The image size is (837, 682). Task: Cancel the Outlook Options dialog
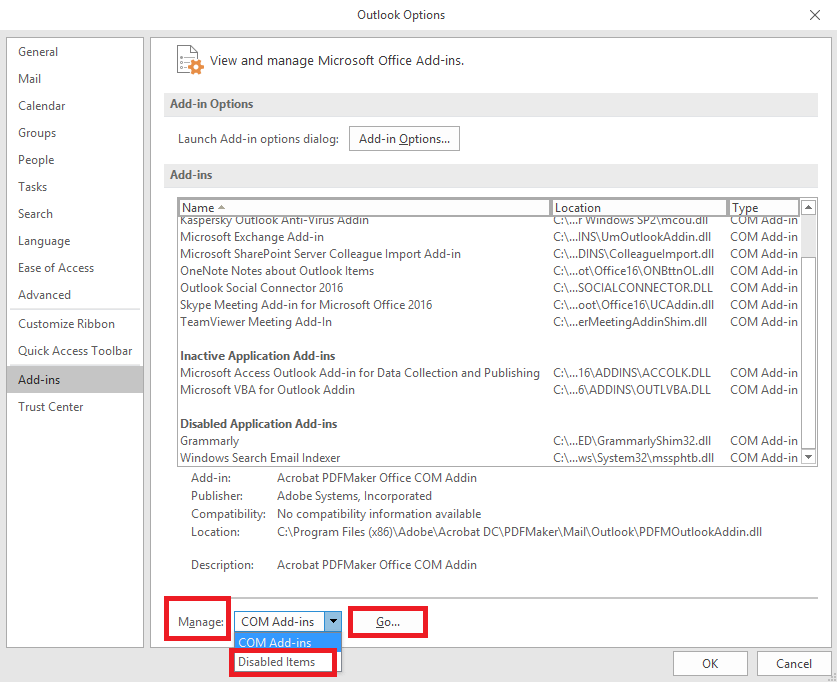794,663
